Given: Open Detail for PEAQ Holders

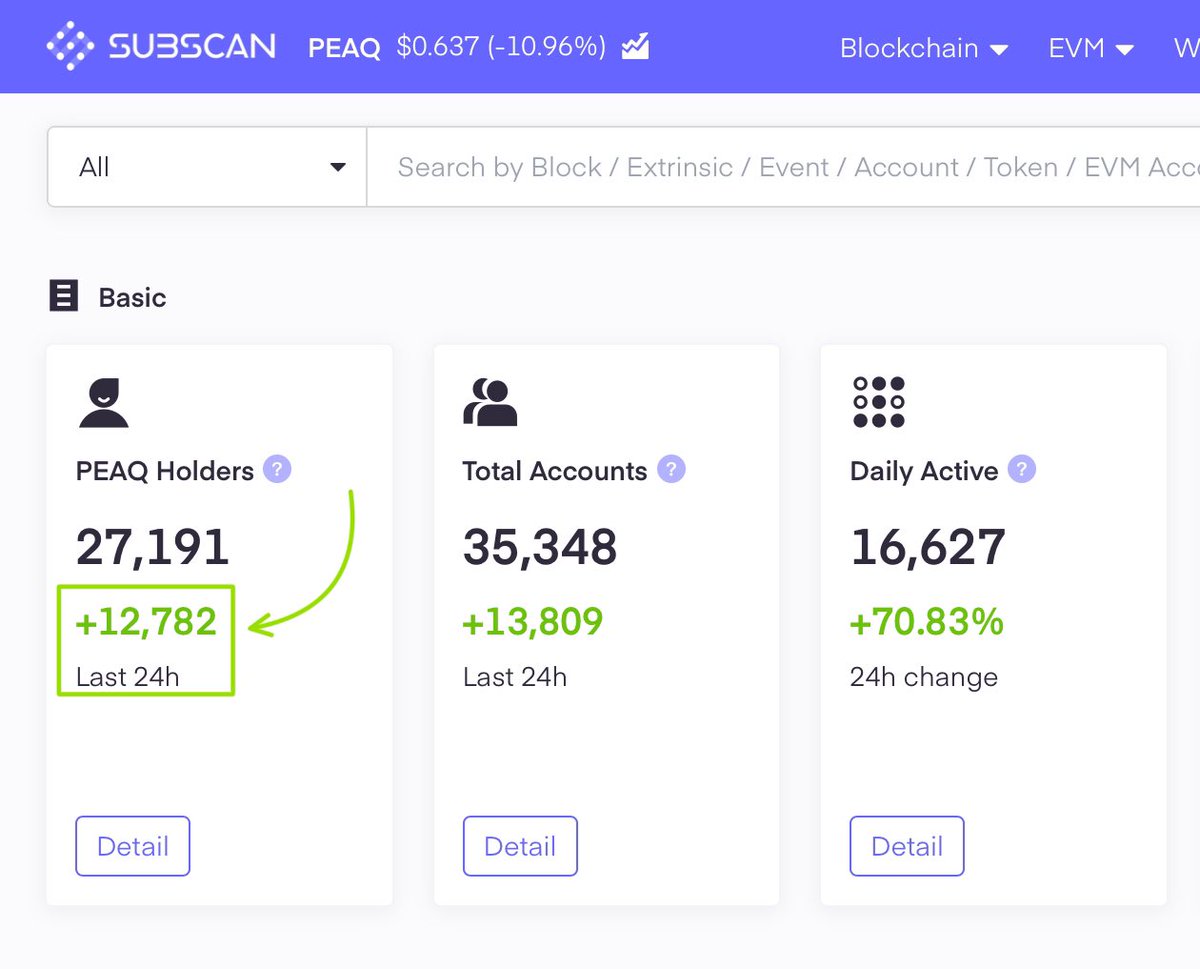Looking at the screenshot, I should [133, 846].
